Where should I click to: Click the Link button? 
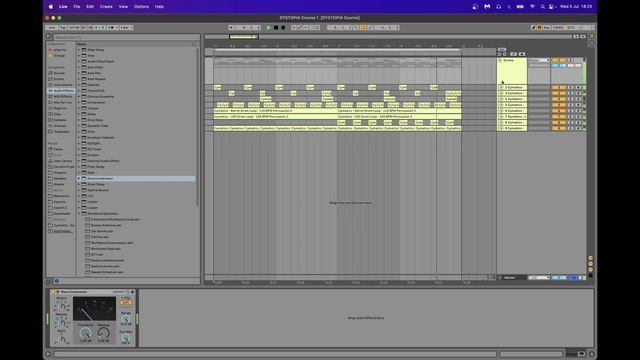[x=52, y=28]
